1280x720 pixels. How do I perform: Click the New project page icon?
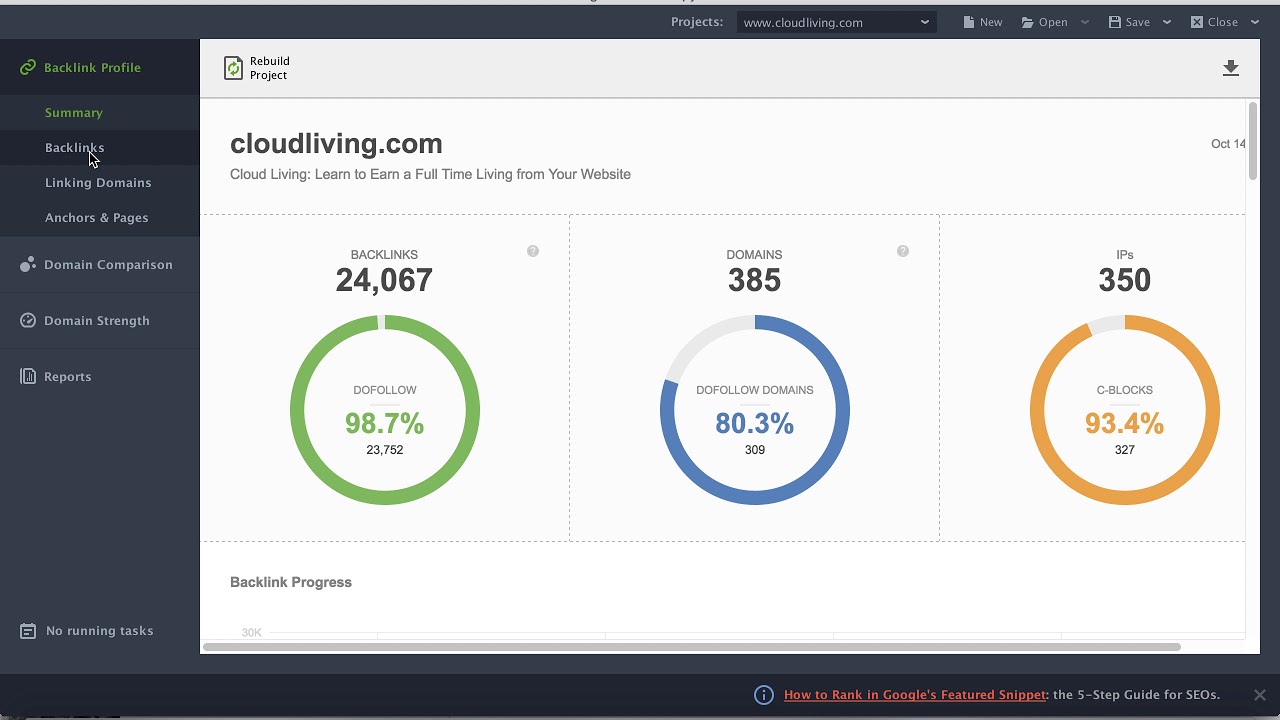pos(968,22)
